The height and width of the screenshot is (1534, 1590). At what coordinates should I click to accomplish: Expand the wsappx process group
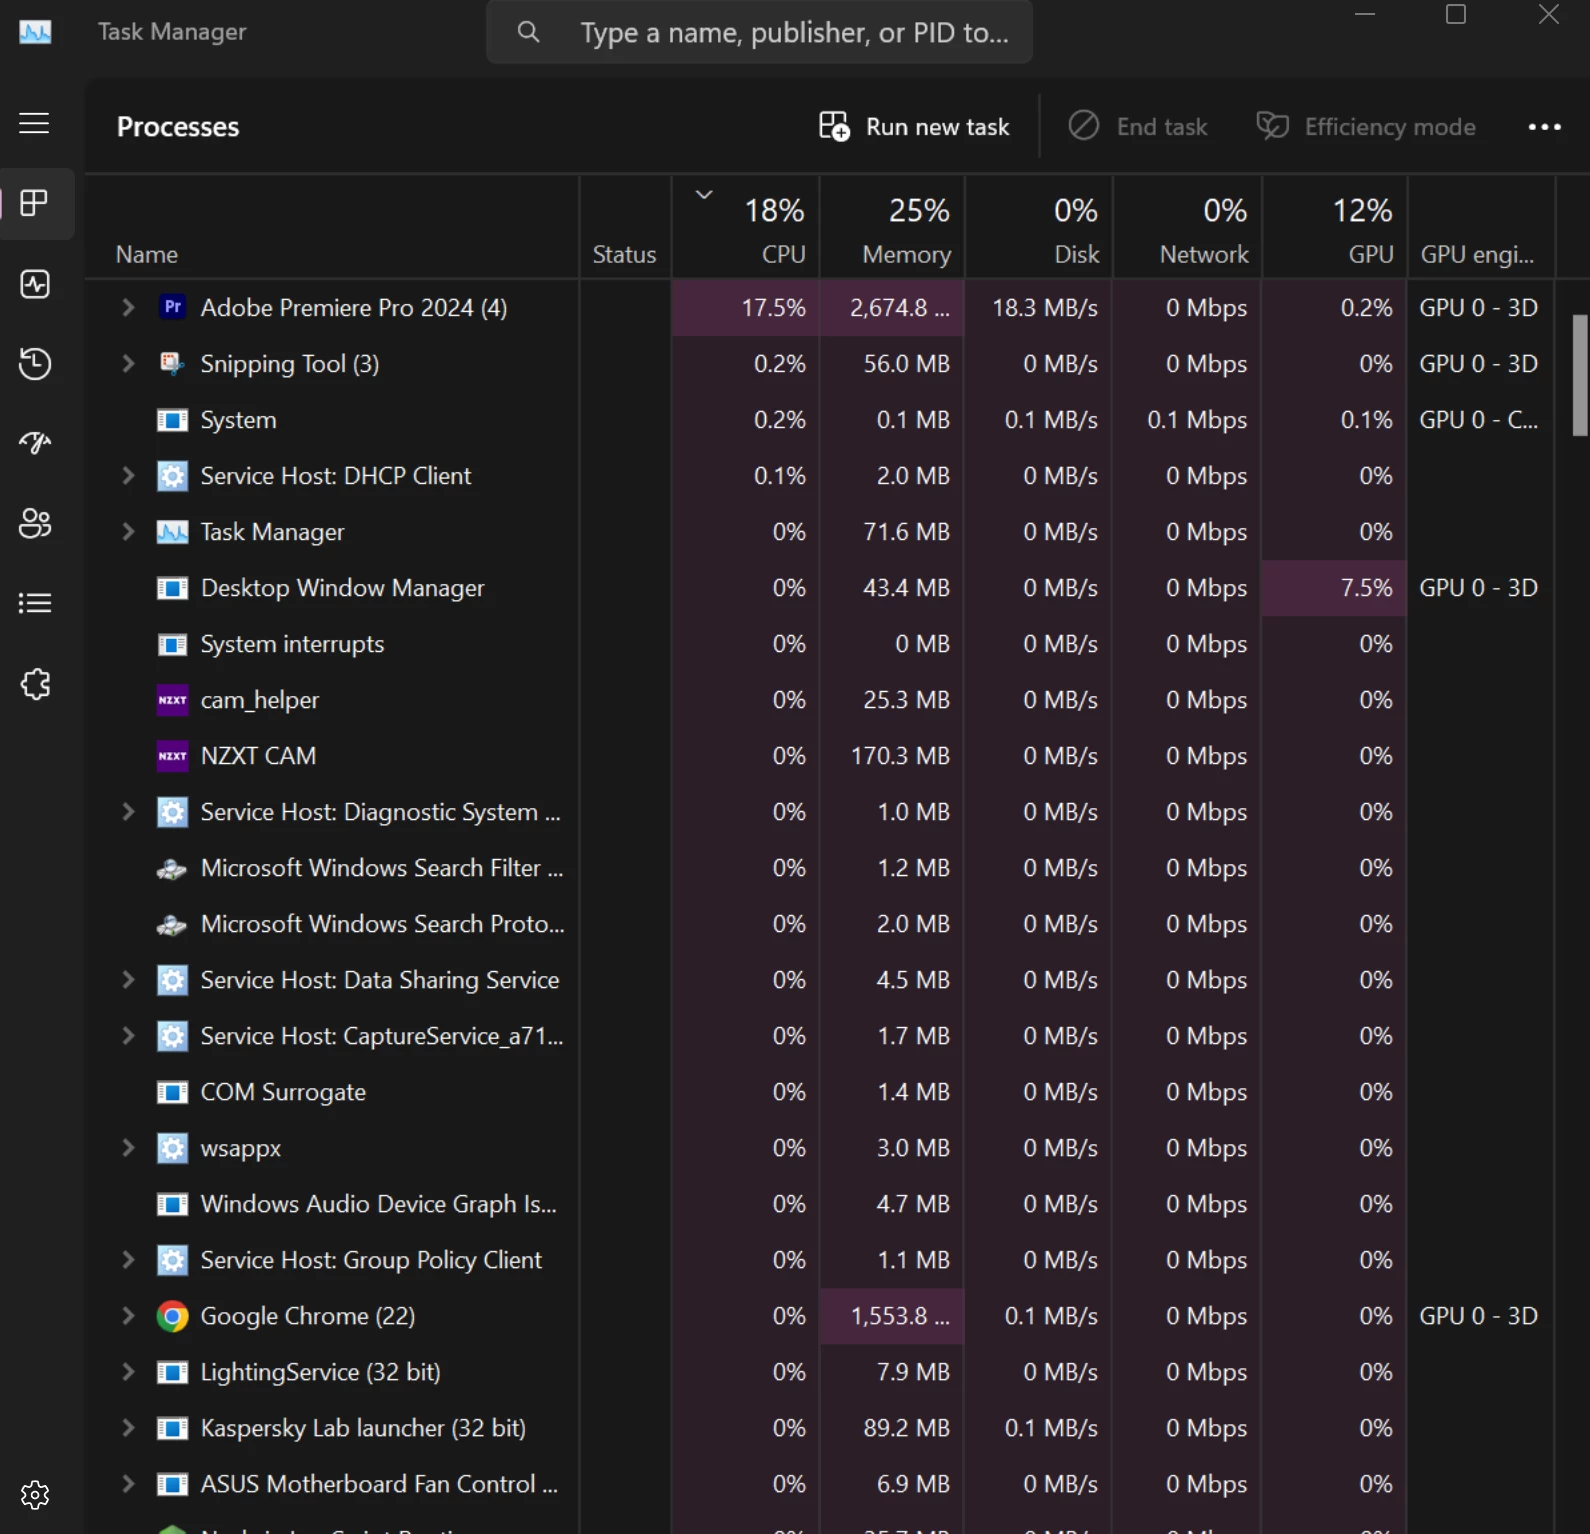[128, 1147]
